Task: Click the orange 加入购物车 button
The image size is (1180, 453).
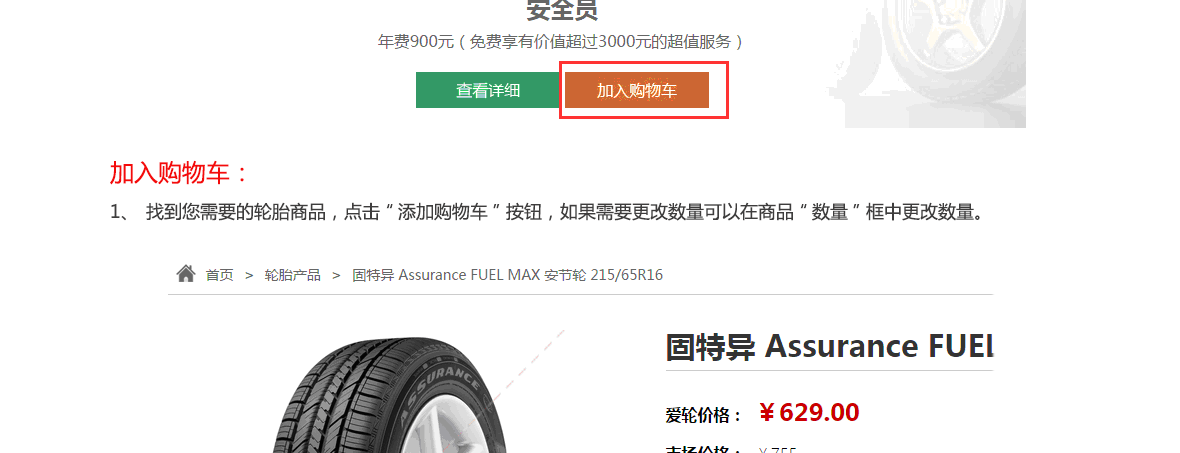Action: pos(637,90)
